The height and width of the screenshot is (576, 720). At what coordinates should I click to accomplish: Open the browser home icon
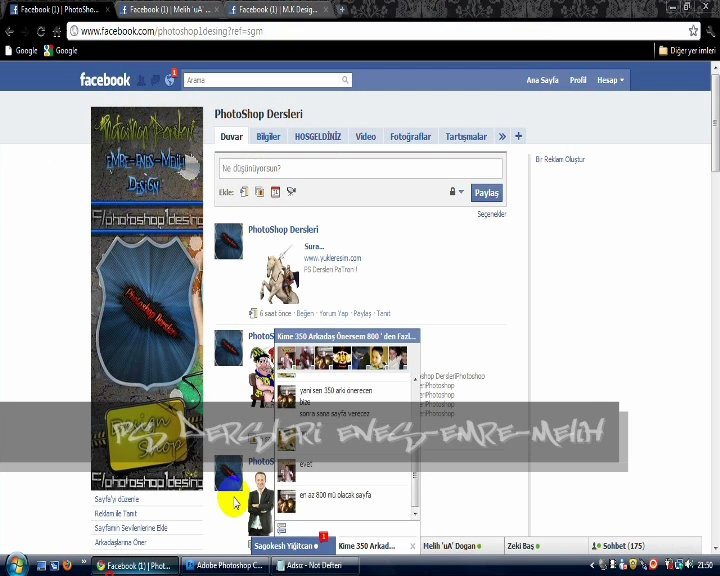(x=56, y=31)
